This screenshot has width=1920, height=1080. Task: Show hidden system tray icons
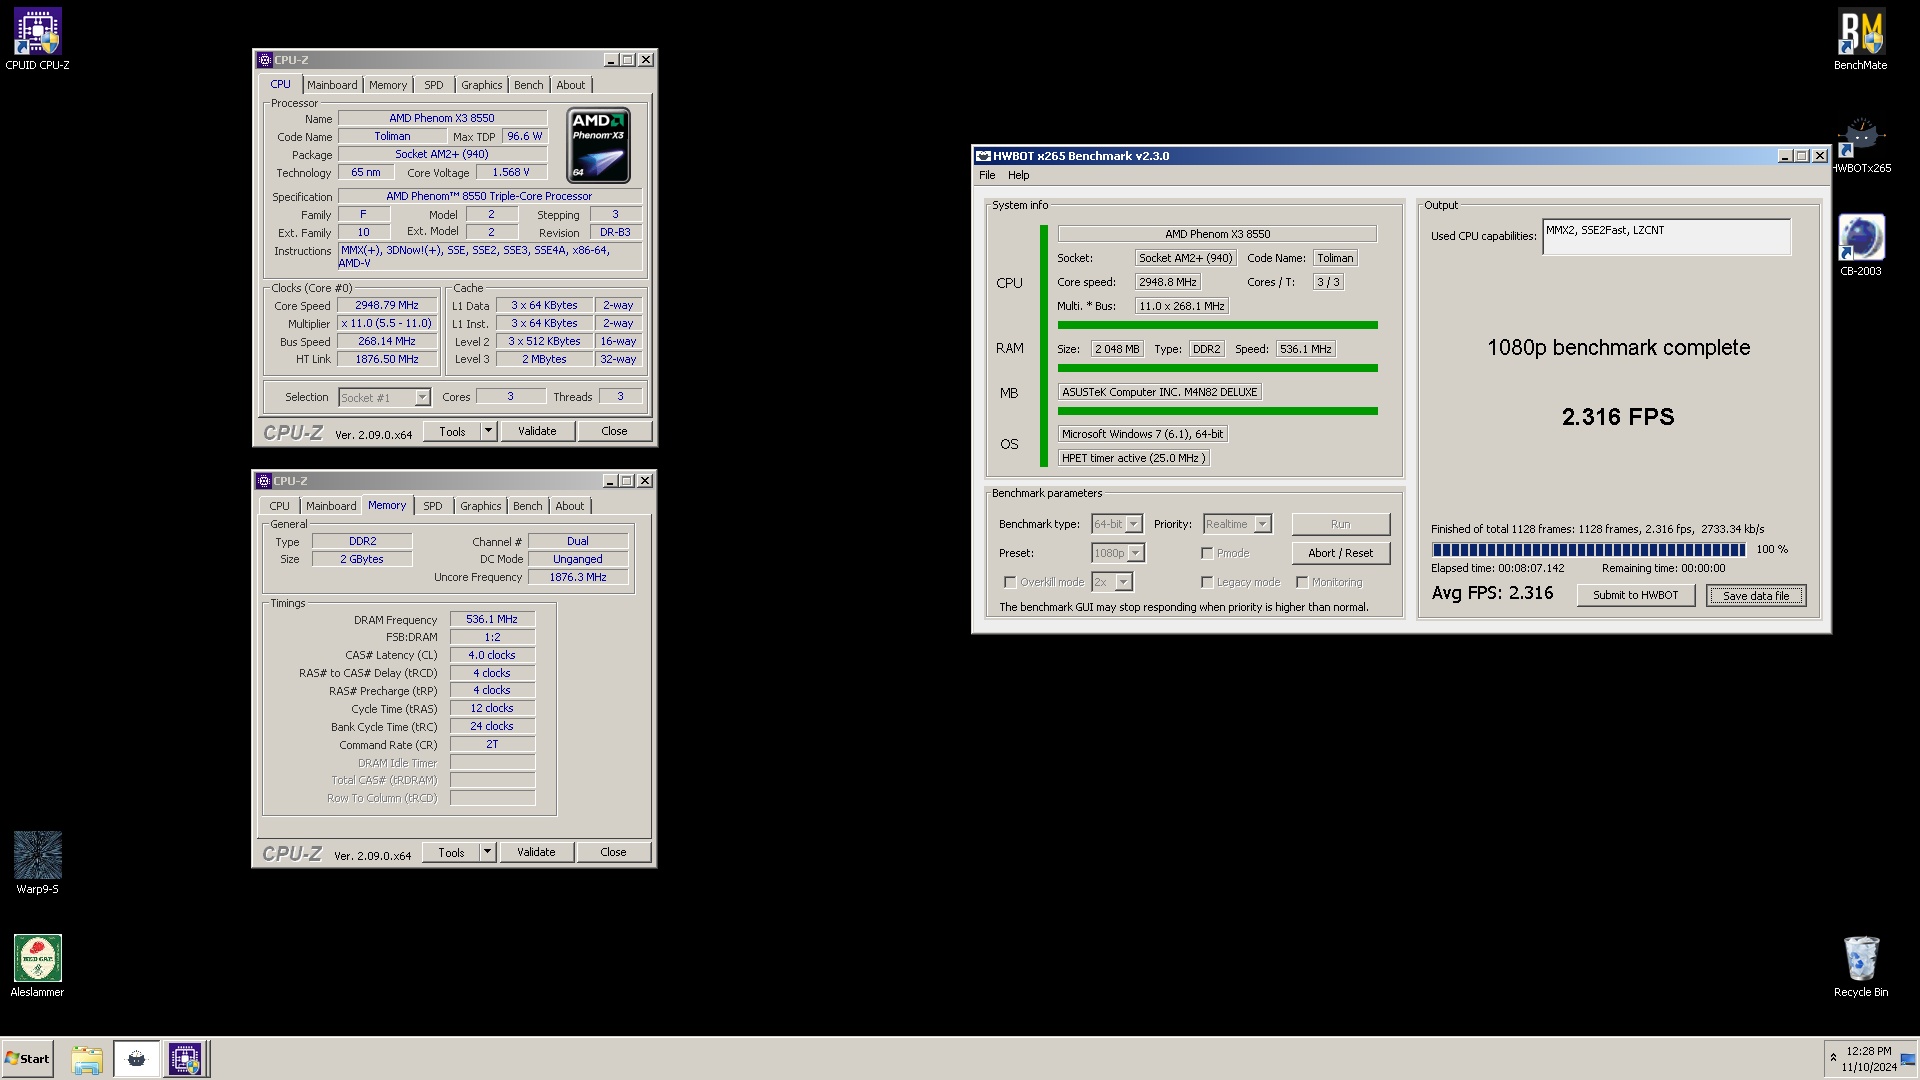click(1833, 1058)
